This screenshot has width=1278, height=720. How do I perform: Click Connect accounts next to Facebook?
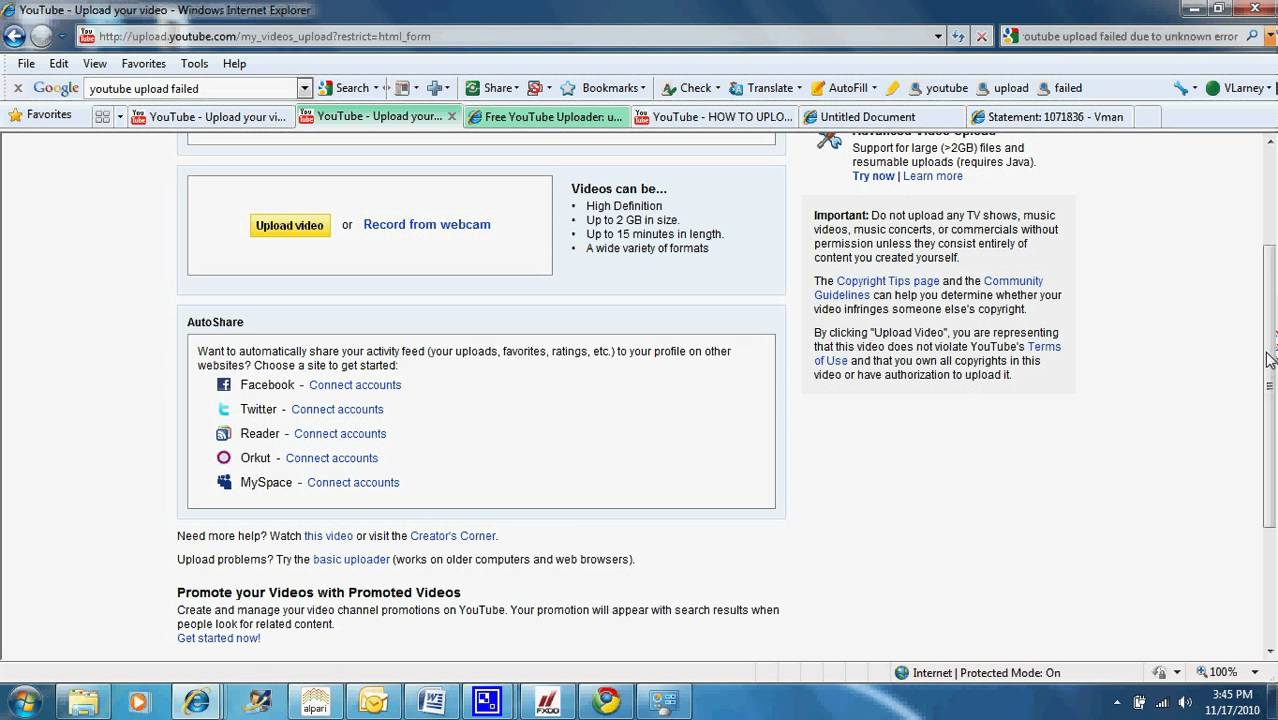(x=355, y=385)
